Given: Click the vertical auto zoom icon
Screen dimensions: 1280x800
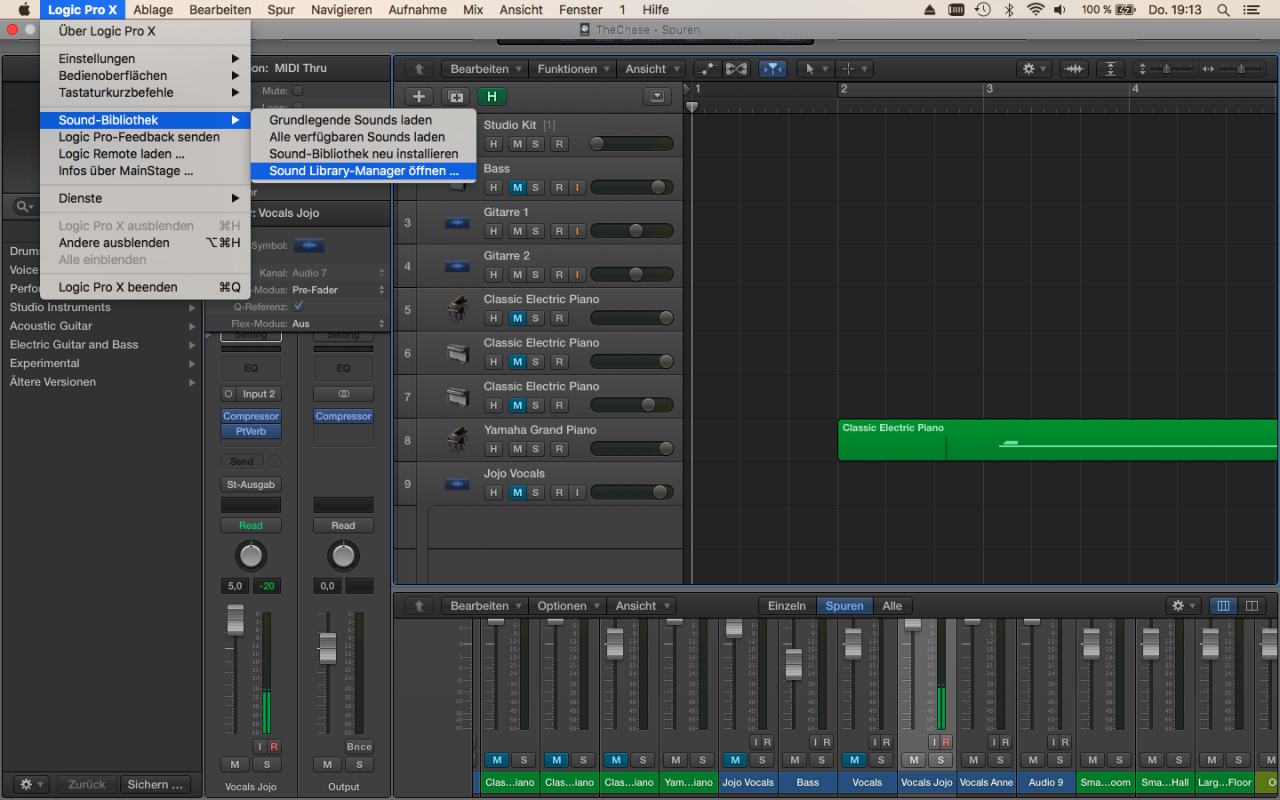Looking at the screenshot, I should point(1110,69).
